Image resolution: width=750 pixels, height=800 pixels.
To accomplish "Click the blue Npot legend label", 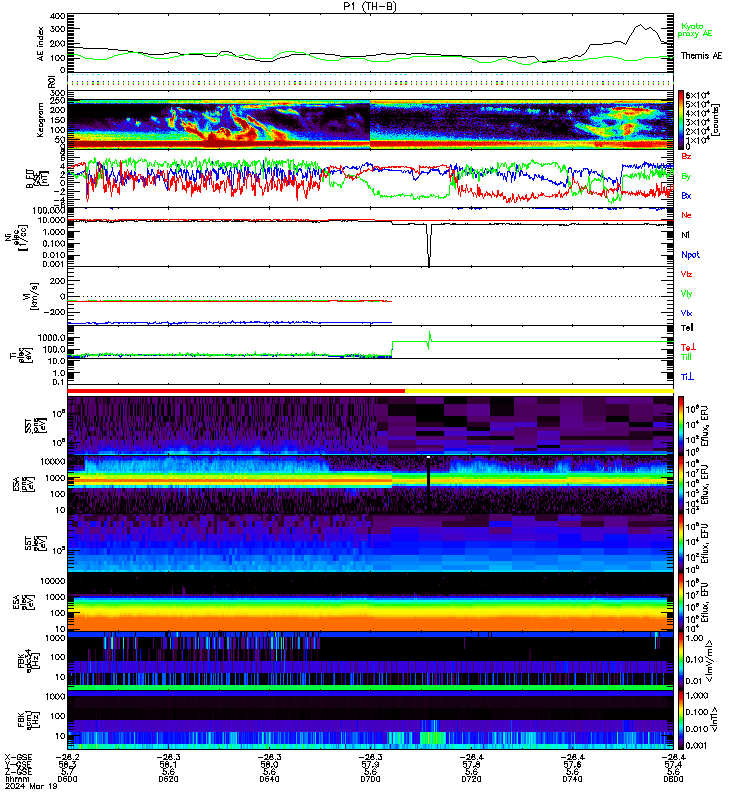I will click(690, 255).
